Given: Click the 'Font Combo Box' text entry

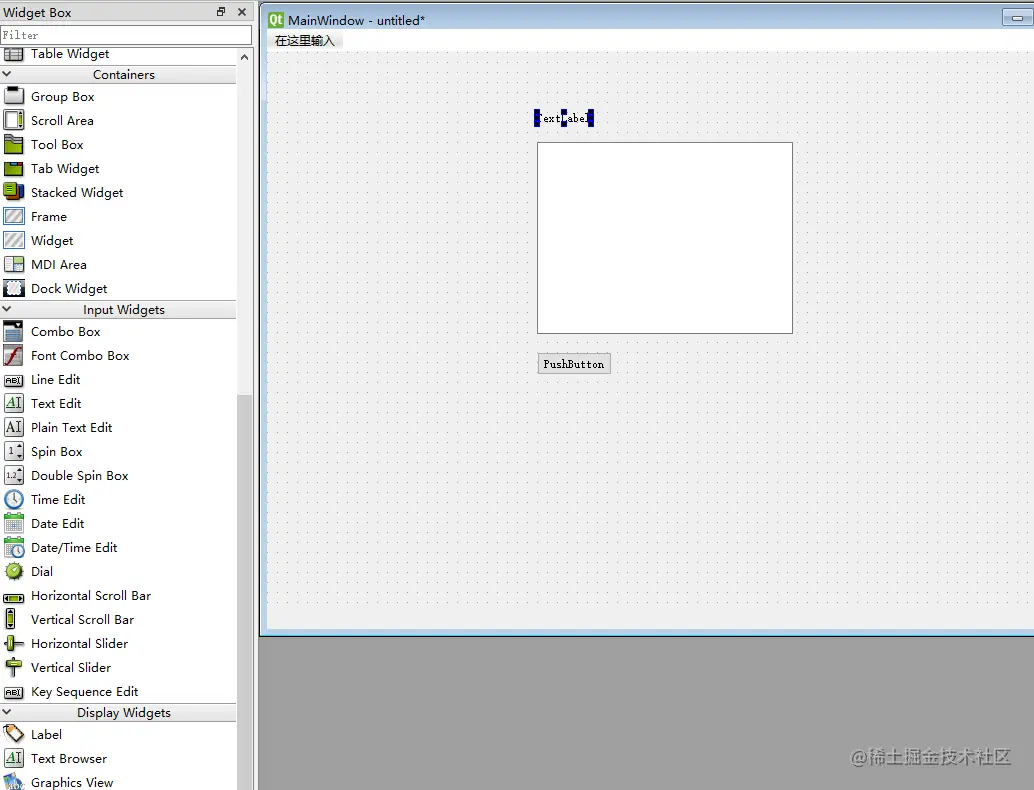Looking at the screenshot, I should click(x=80, y=355).
